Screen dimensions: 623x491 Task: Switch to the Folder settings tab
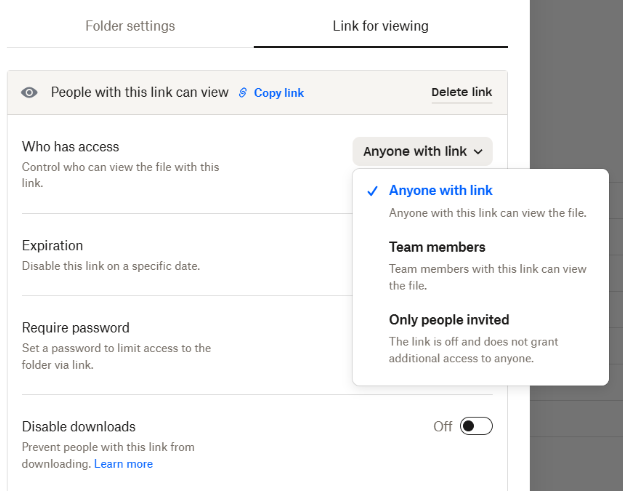coord(130,26)
